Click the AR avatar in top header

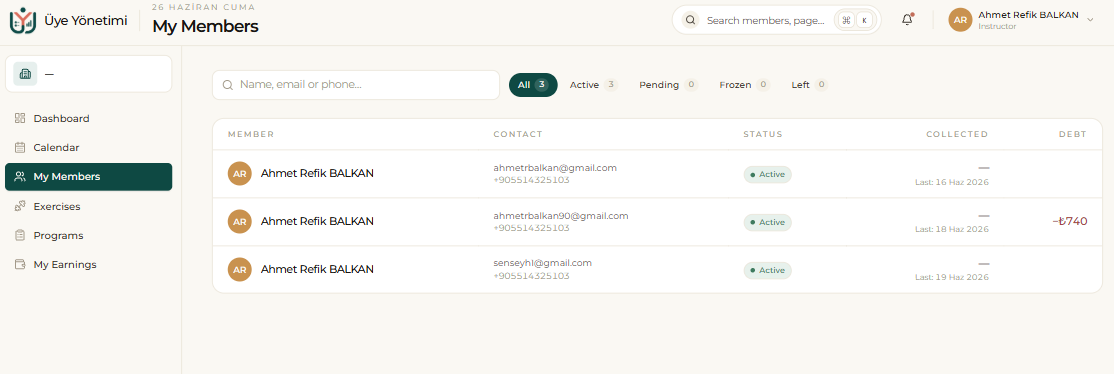(x=960, y=20)
